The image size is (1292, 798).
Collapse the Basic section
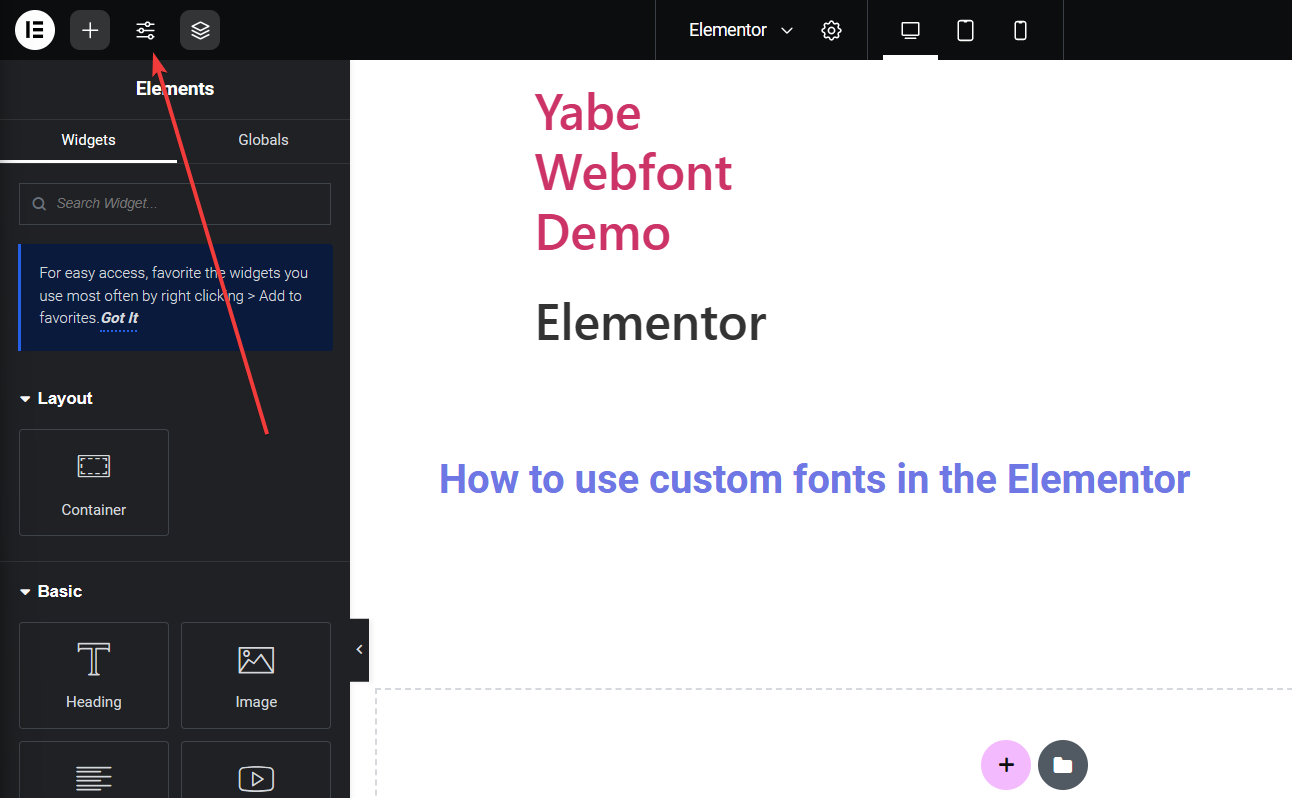[51, 591]
